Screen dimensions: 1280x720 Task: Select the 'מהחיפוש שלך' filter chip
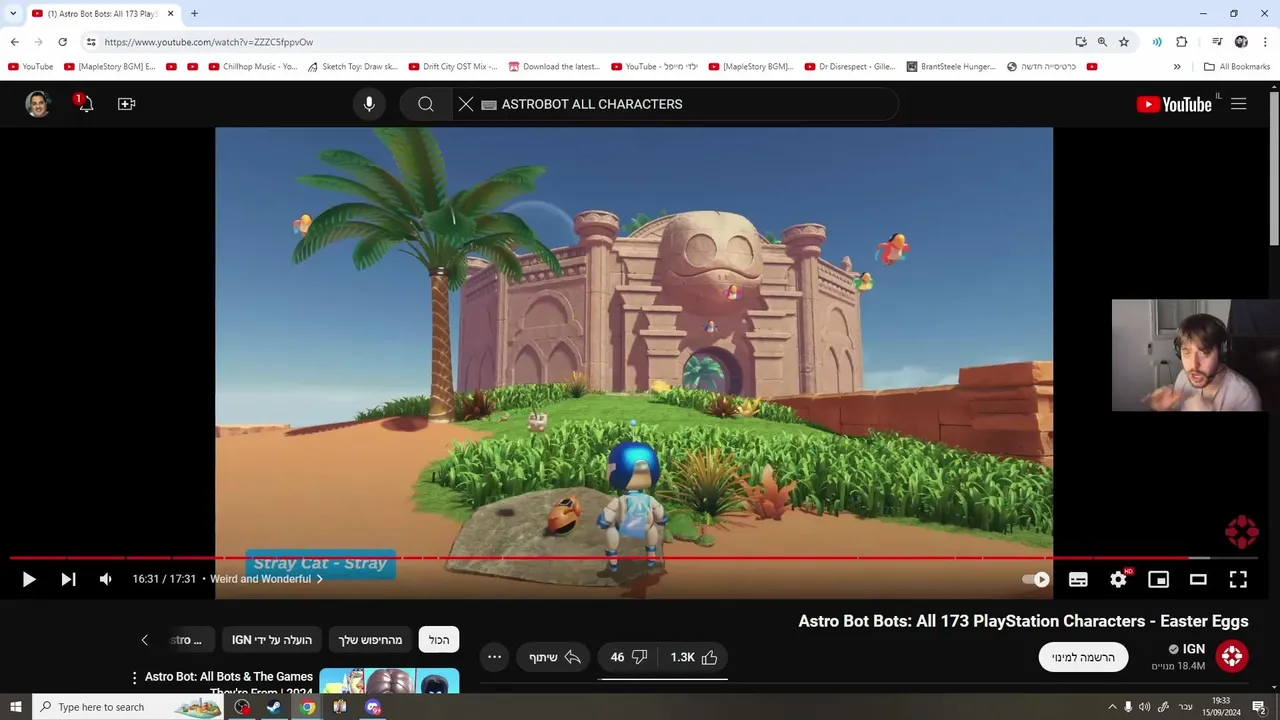point(370,640)
